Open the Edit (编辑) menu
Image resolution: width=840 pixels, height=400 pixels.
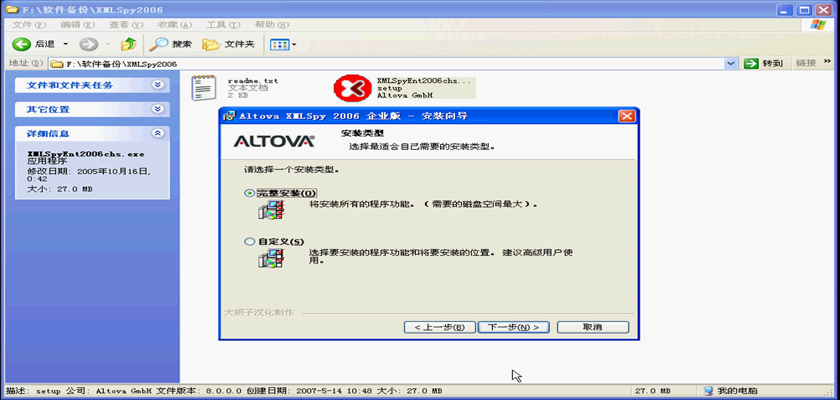coord(78,25)
